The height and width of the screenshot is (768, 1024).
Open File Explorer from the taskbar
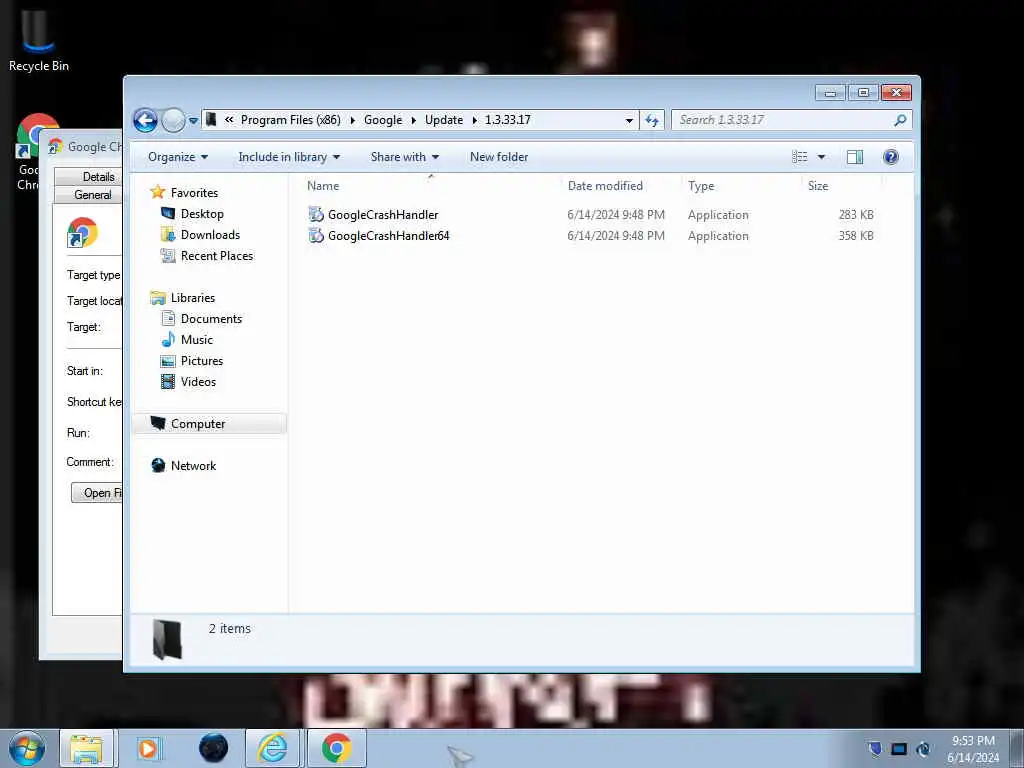click(86, 748)
